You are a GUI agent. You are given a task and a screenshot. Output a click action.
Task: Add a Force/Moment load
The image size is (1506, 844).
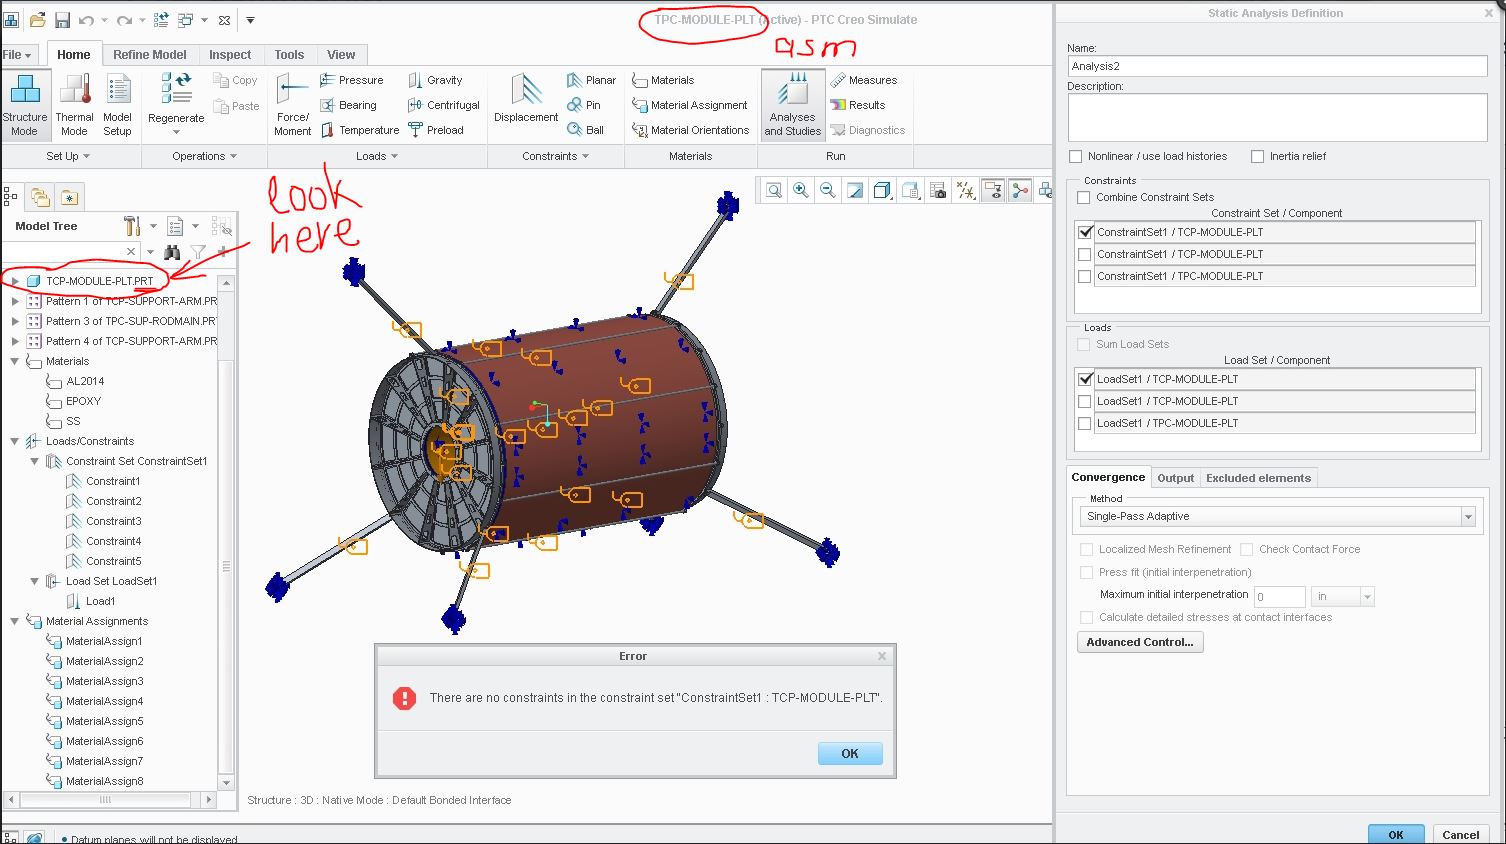coord(293,104)
